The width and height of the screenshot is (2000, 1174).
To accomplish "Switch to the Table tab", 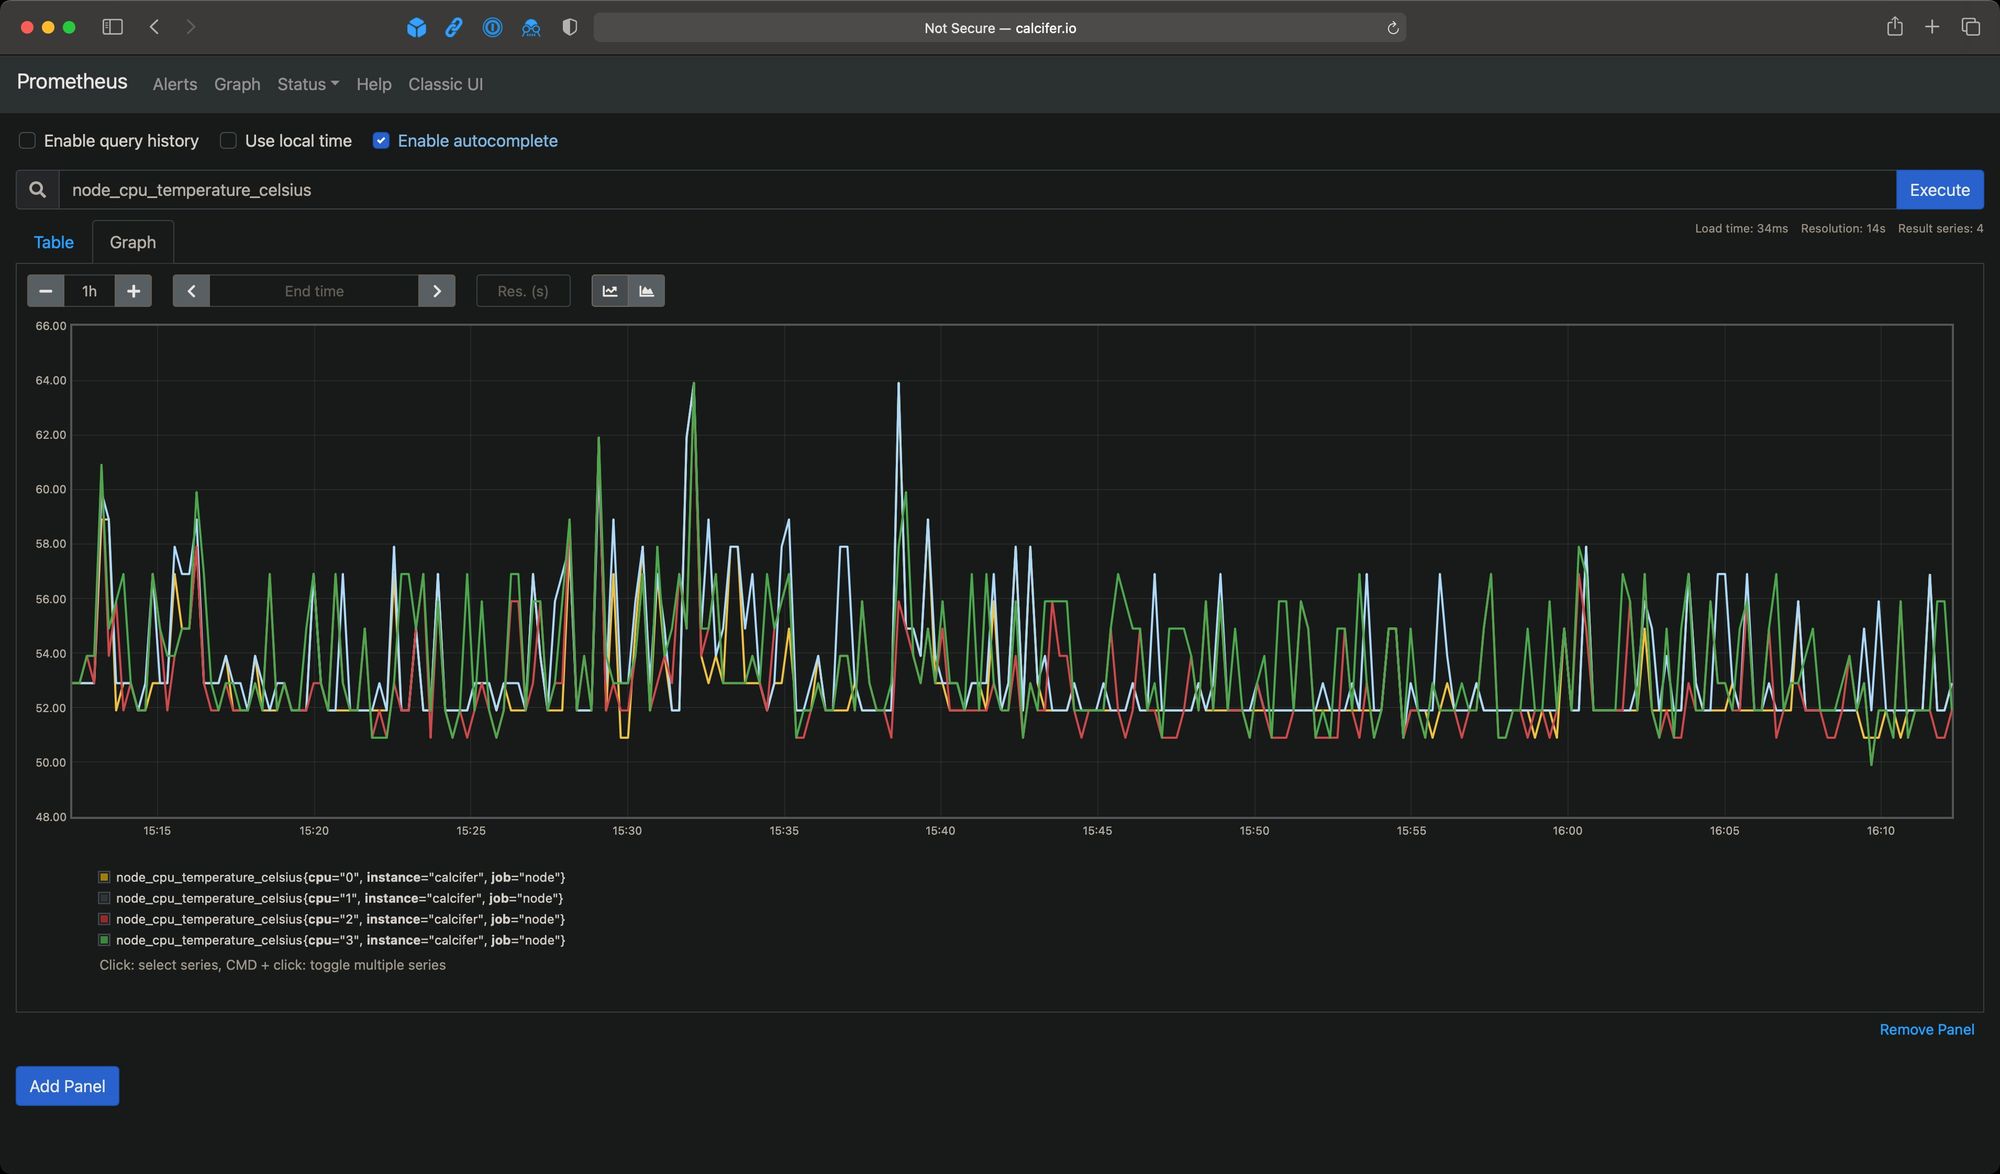I will coord(54,242).
